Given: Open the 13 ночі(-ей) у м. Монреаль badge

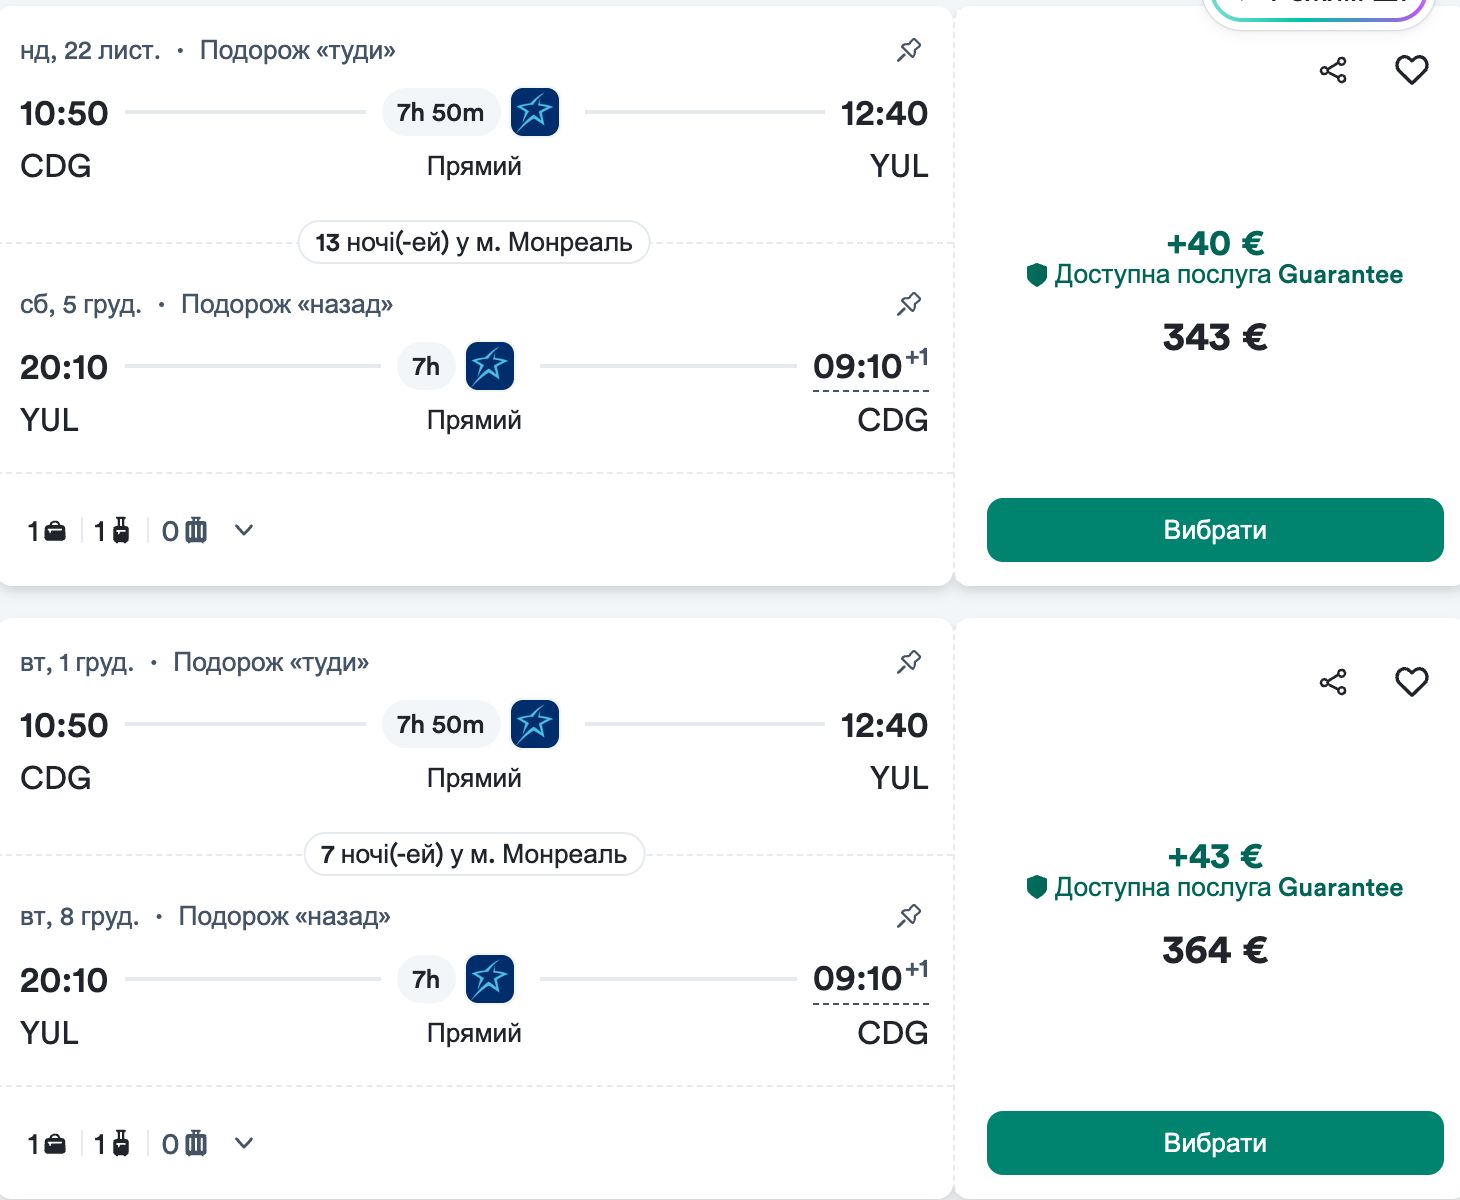Looking at the screenshot, I should click(x=474, y=242).
